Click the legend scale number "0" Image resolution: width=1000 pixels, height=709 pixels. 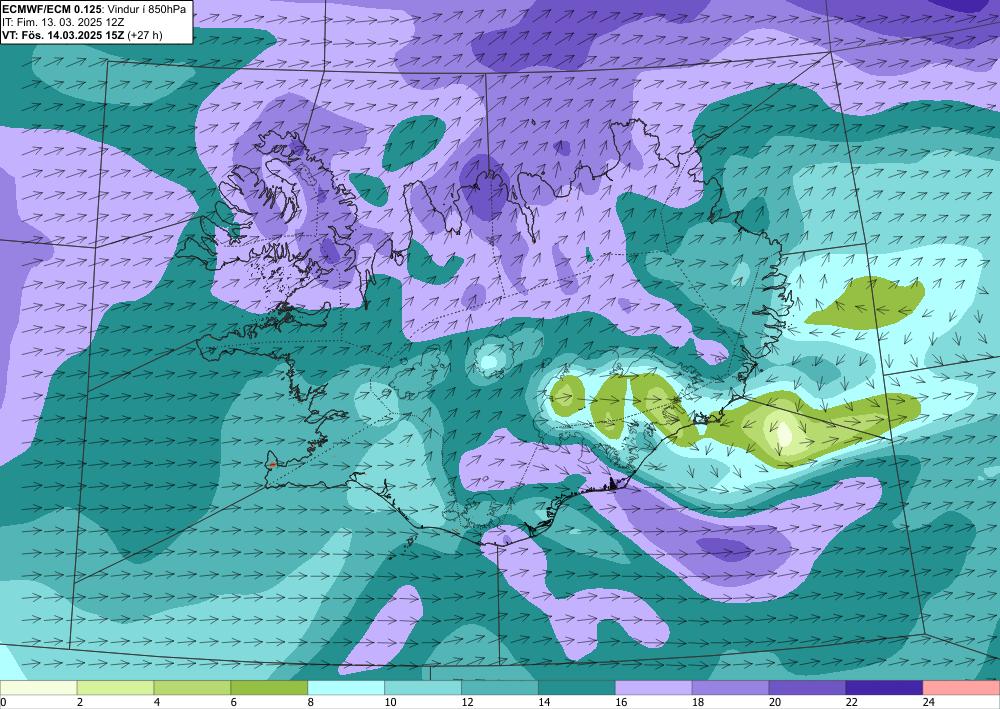[3, 702]
